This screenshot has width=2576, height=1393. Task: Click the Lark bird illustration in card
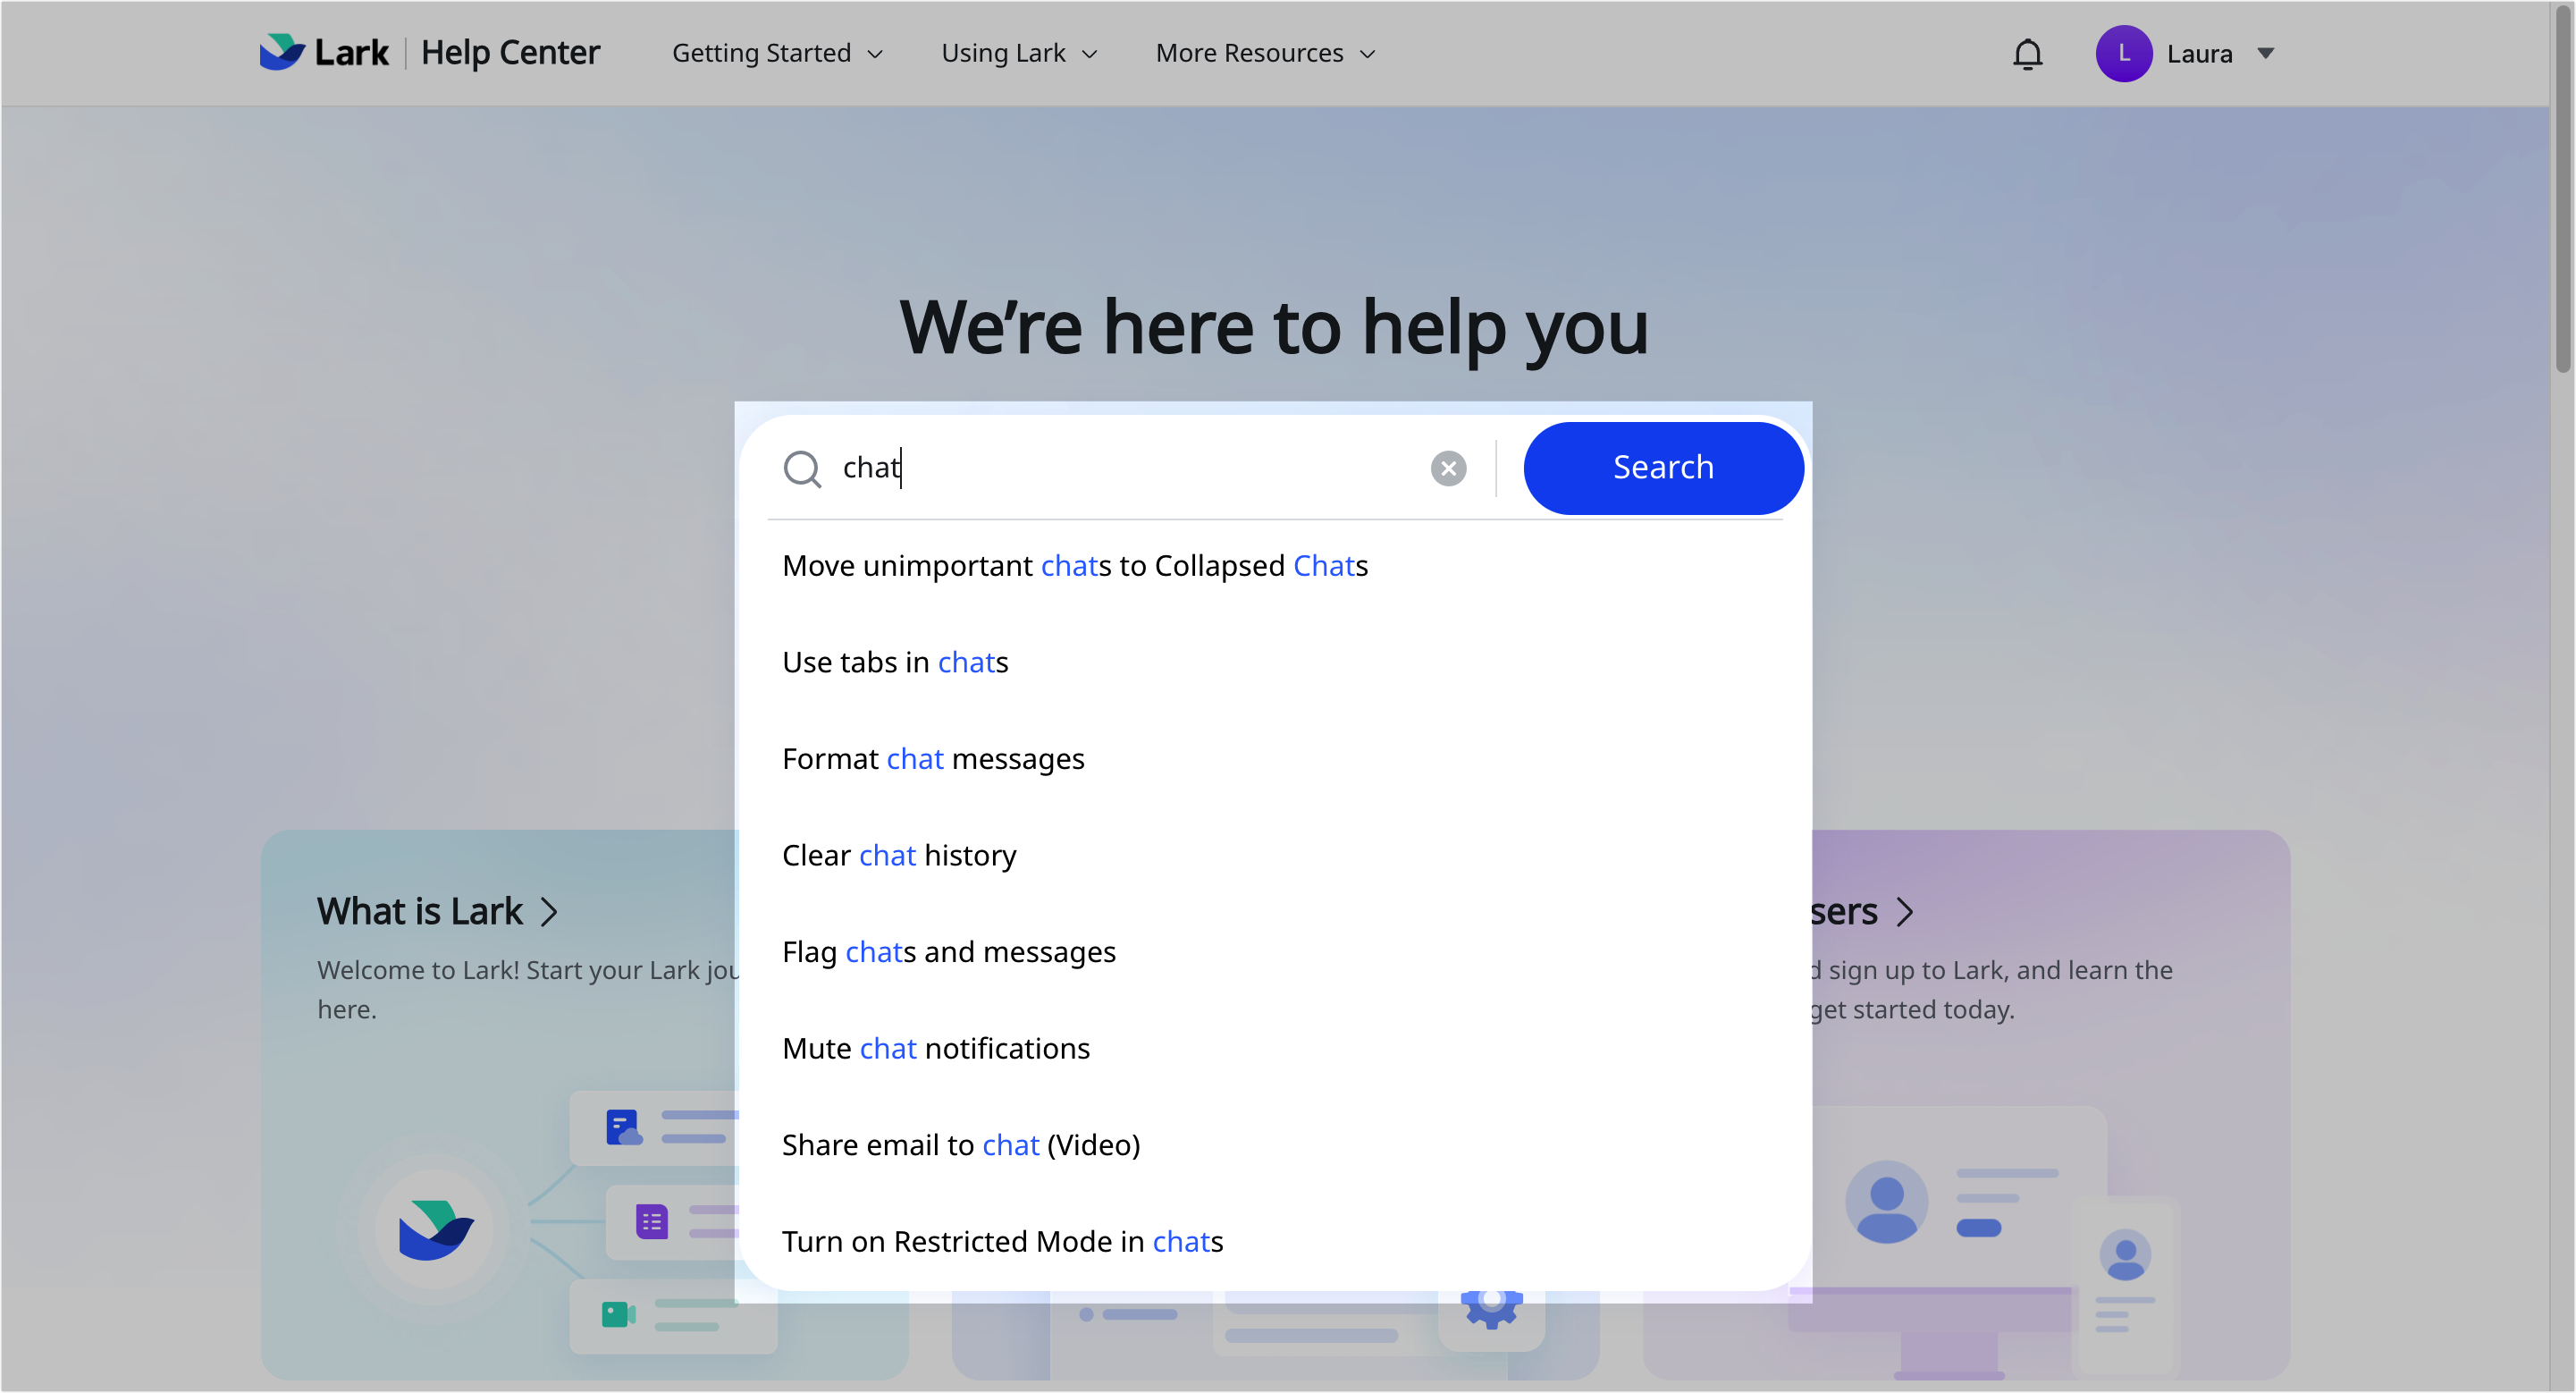point(435,1230)
